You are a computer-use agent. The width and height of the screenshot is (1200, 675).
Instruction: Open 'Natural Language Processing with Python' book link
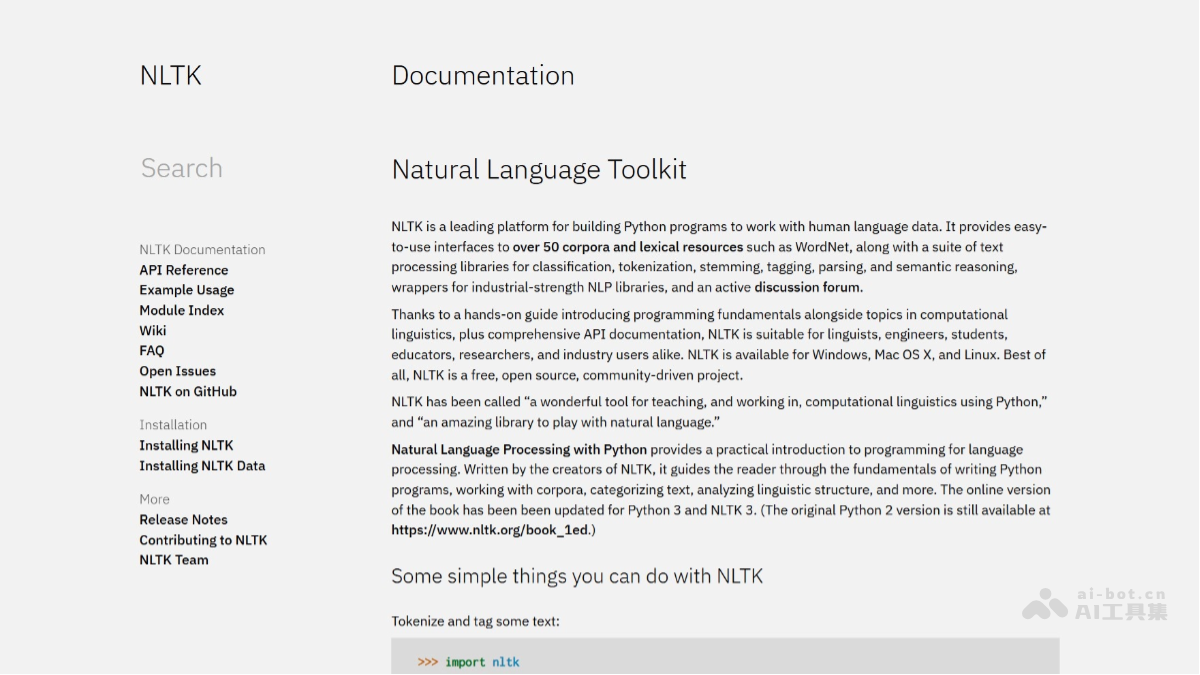click(x=519, y=450)
